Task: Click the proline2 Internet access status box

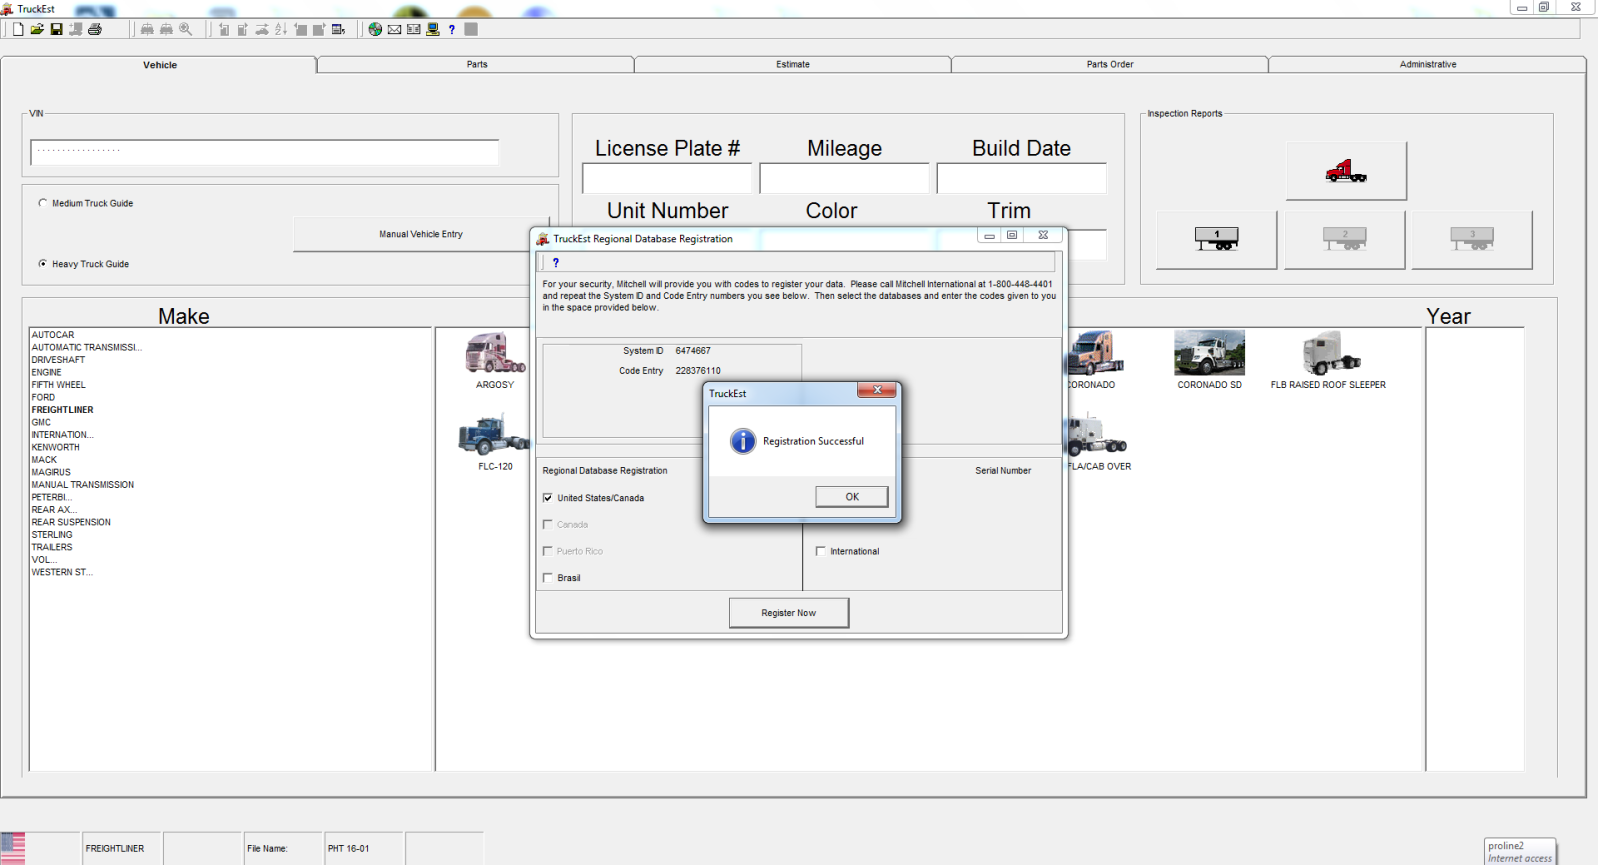Action: pos(1520,852)
